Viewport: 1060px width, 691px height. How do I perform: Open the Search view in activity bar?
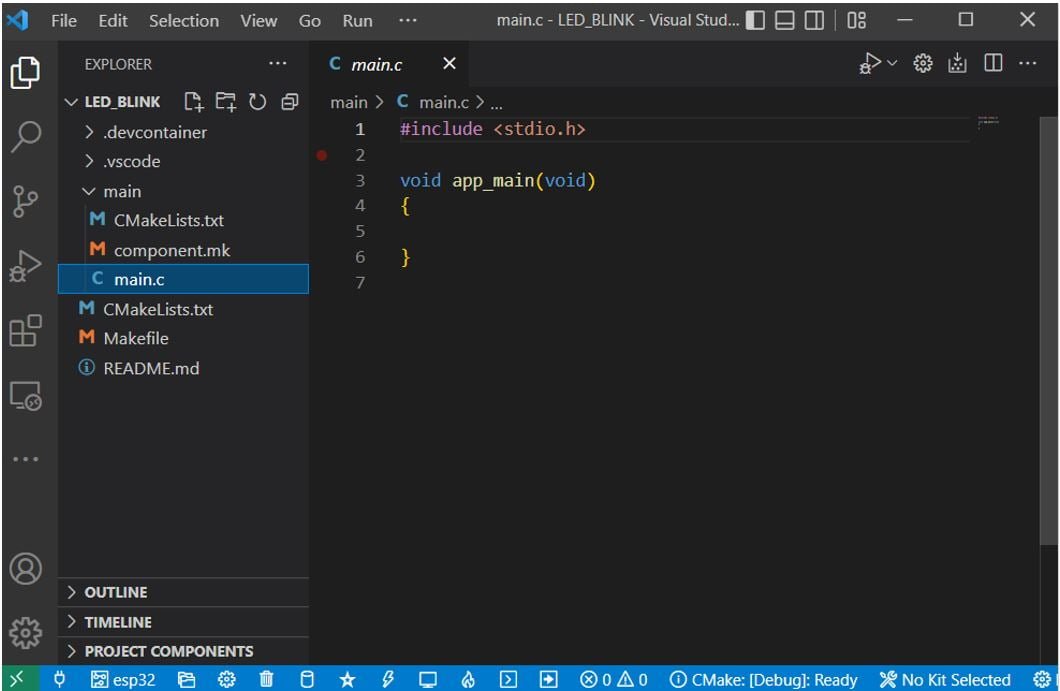26,137
